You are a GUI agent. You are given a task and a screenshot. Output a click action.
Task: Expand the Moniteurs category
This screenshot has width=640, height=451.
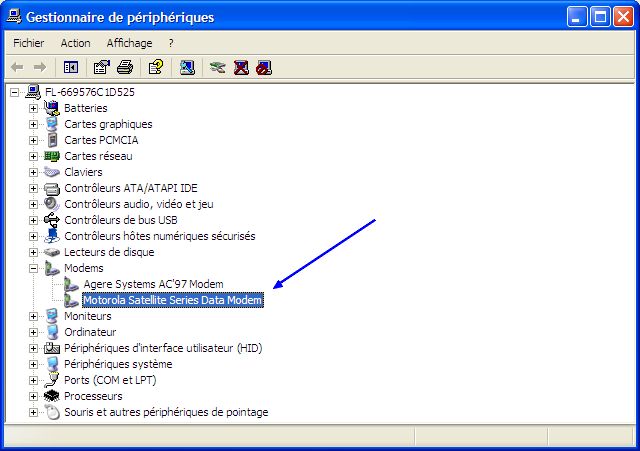click(x=33, y=316)
